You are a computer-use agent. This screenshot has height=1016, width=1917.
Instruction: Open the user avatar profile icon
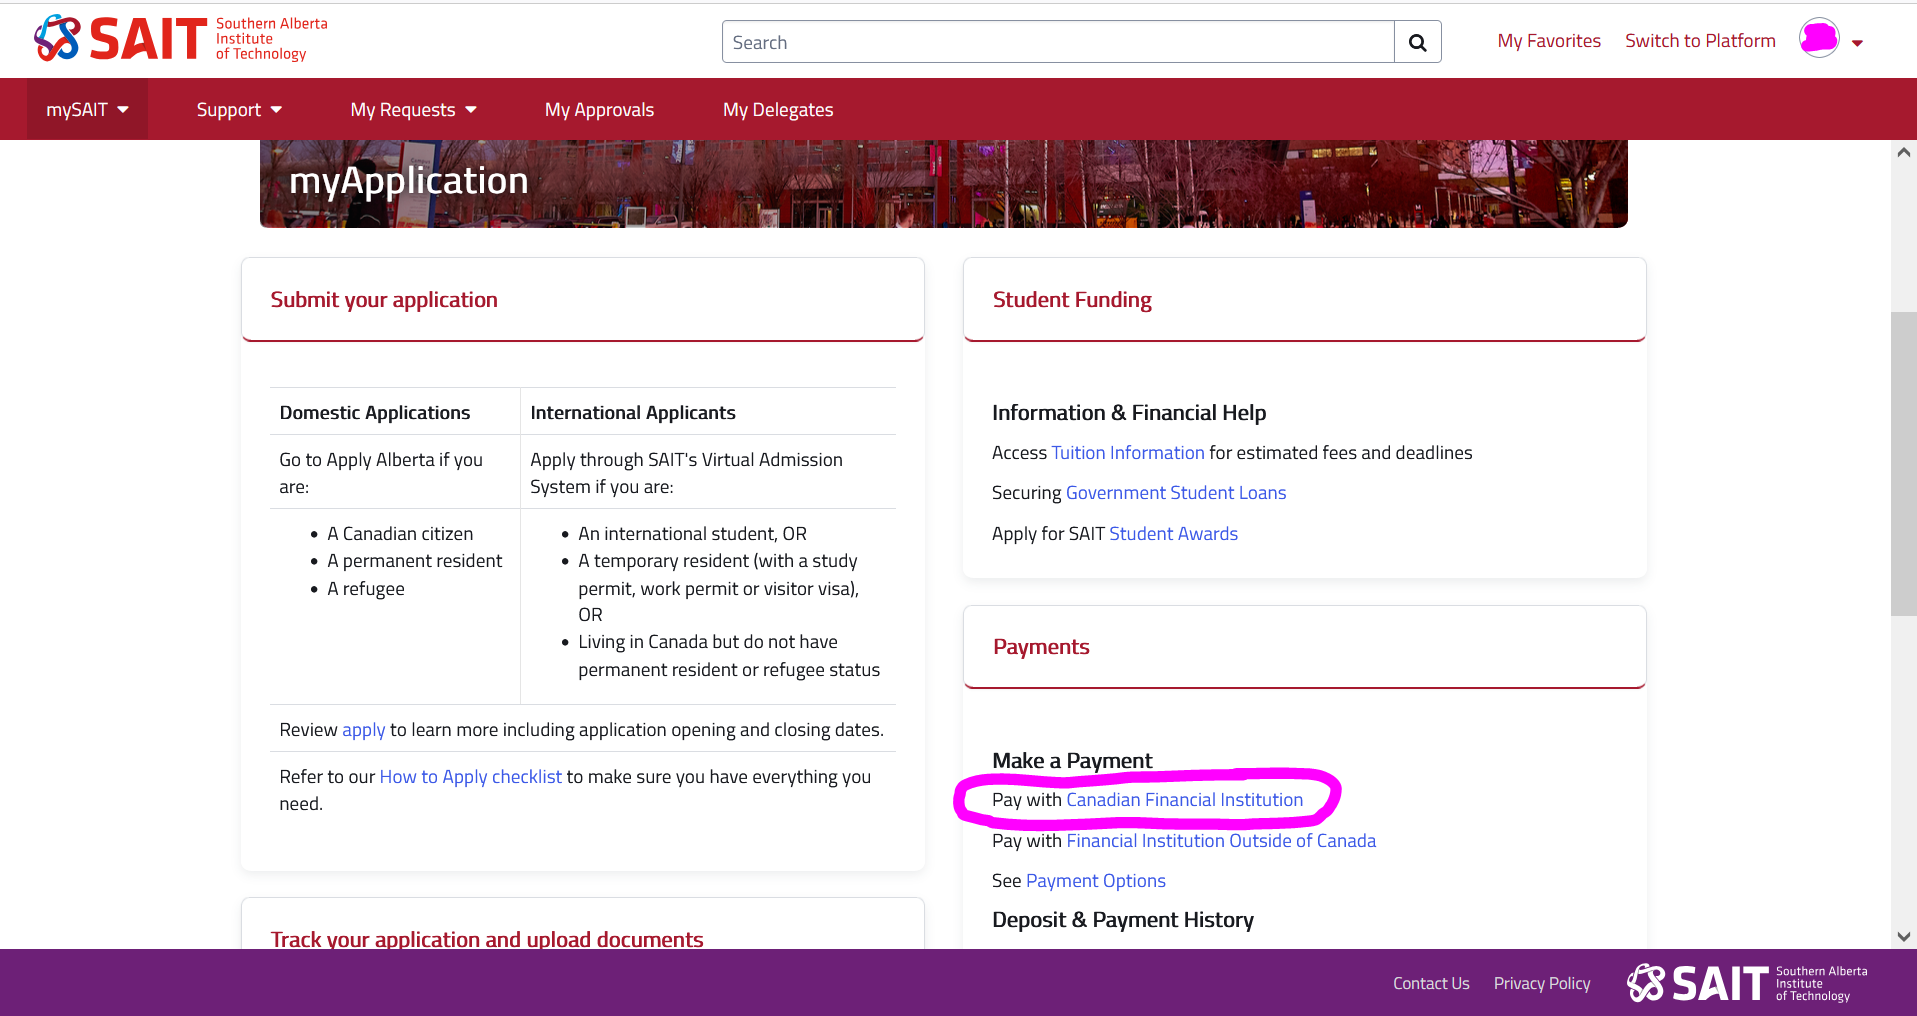pos(1819,39)
